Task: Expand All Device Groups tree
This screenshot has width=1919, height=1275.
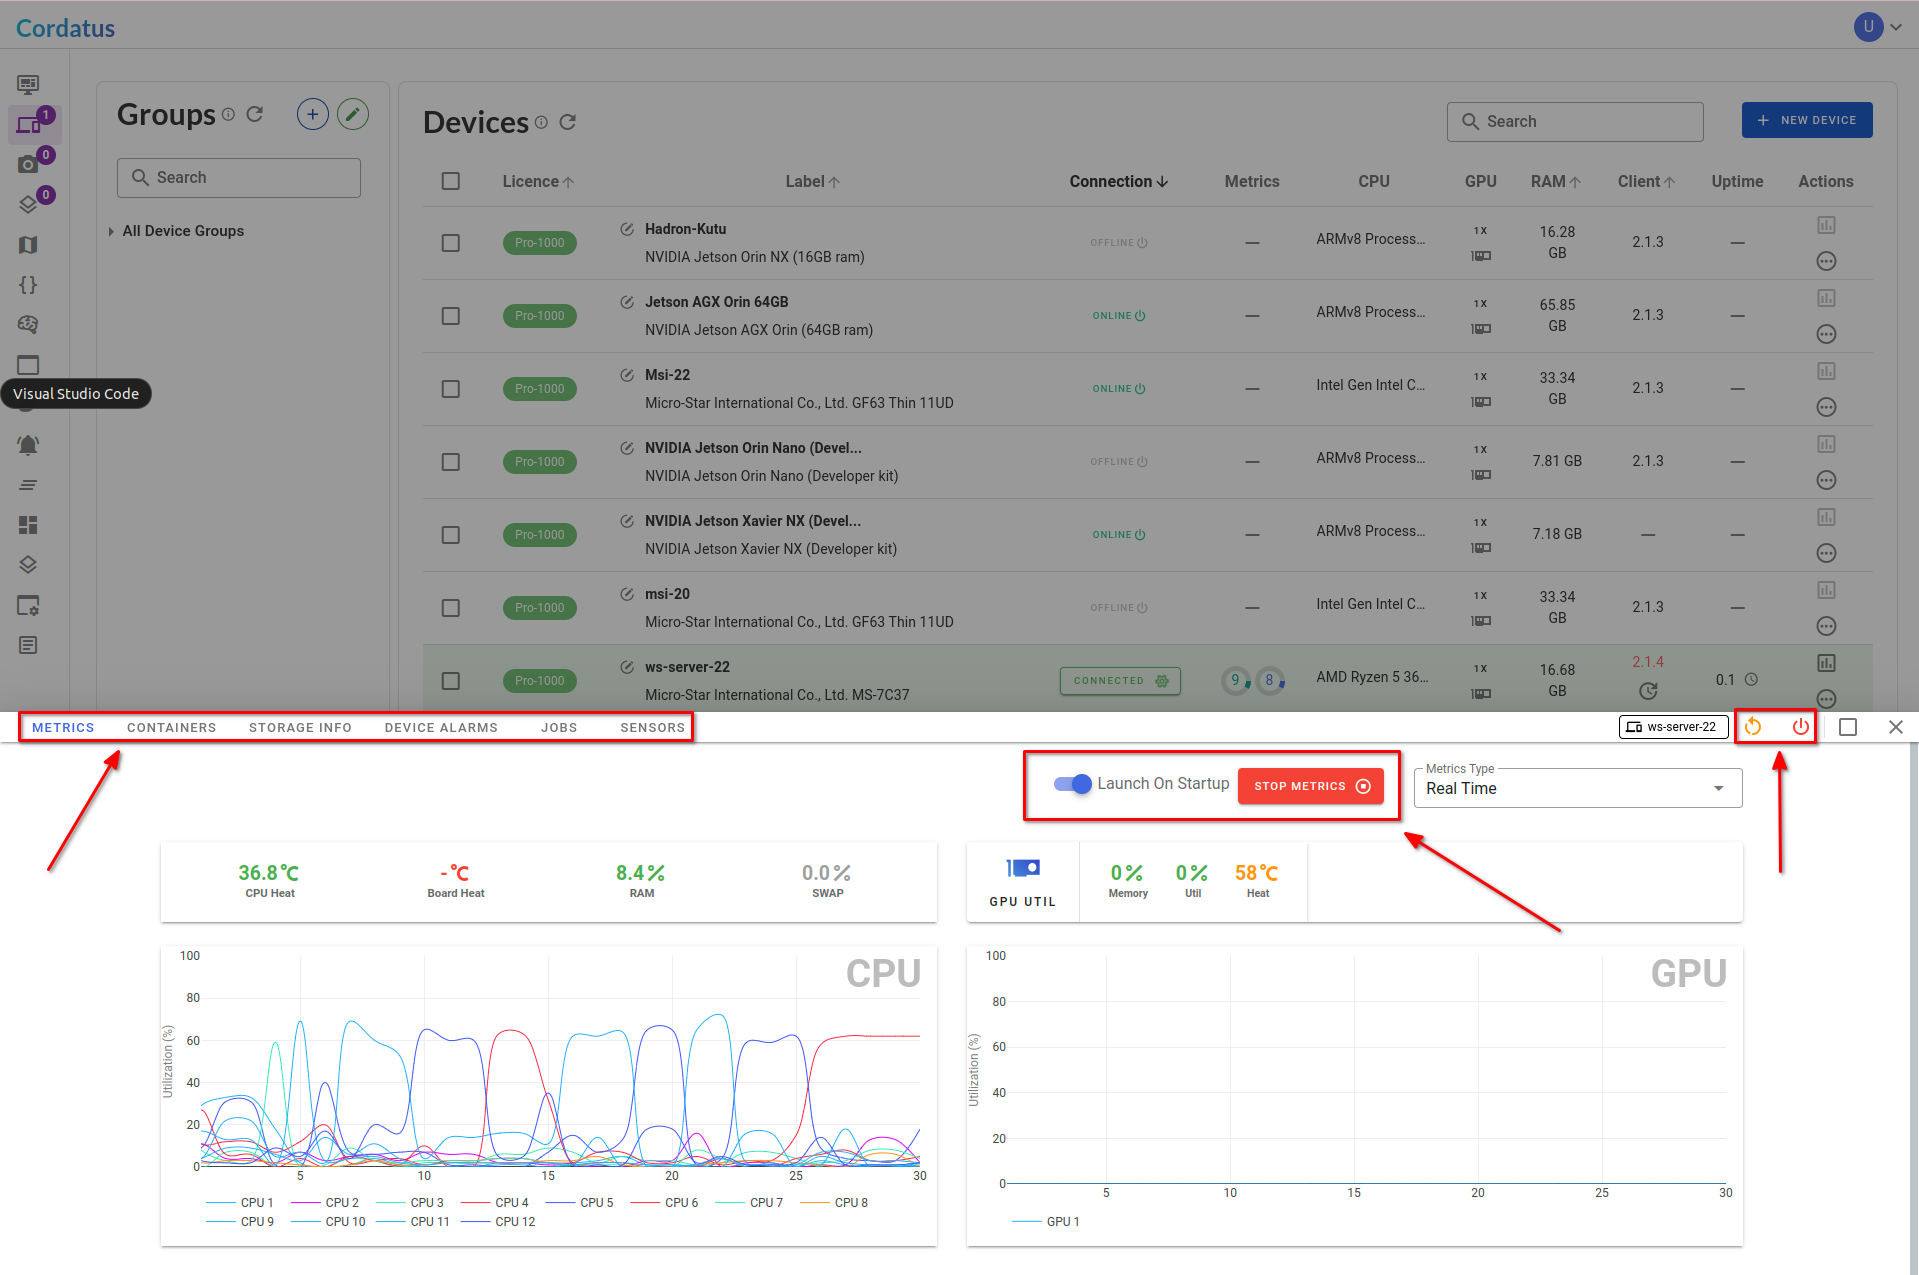Action: [110, 231]
